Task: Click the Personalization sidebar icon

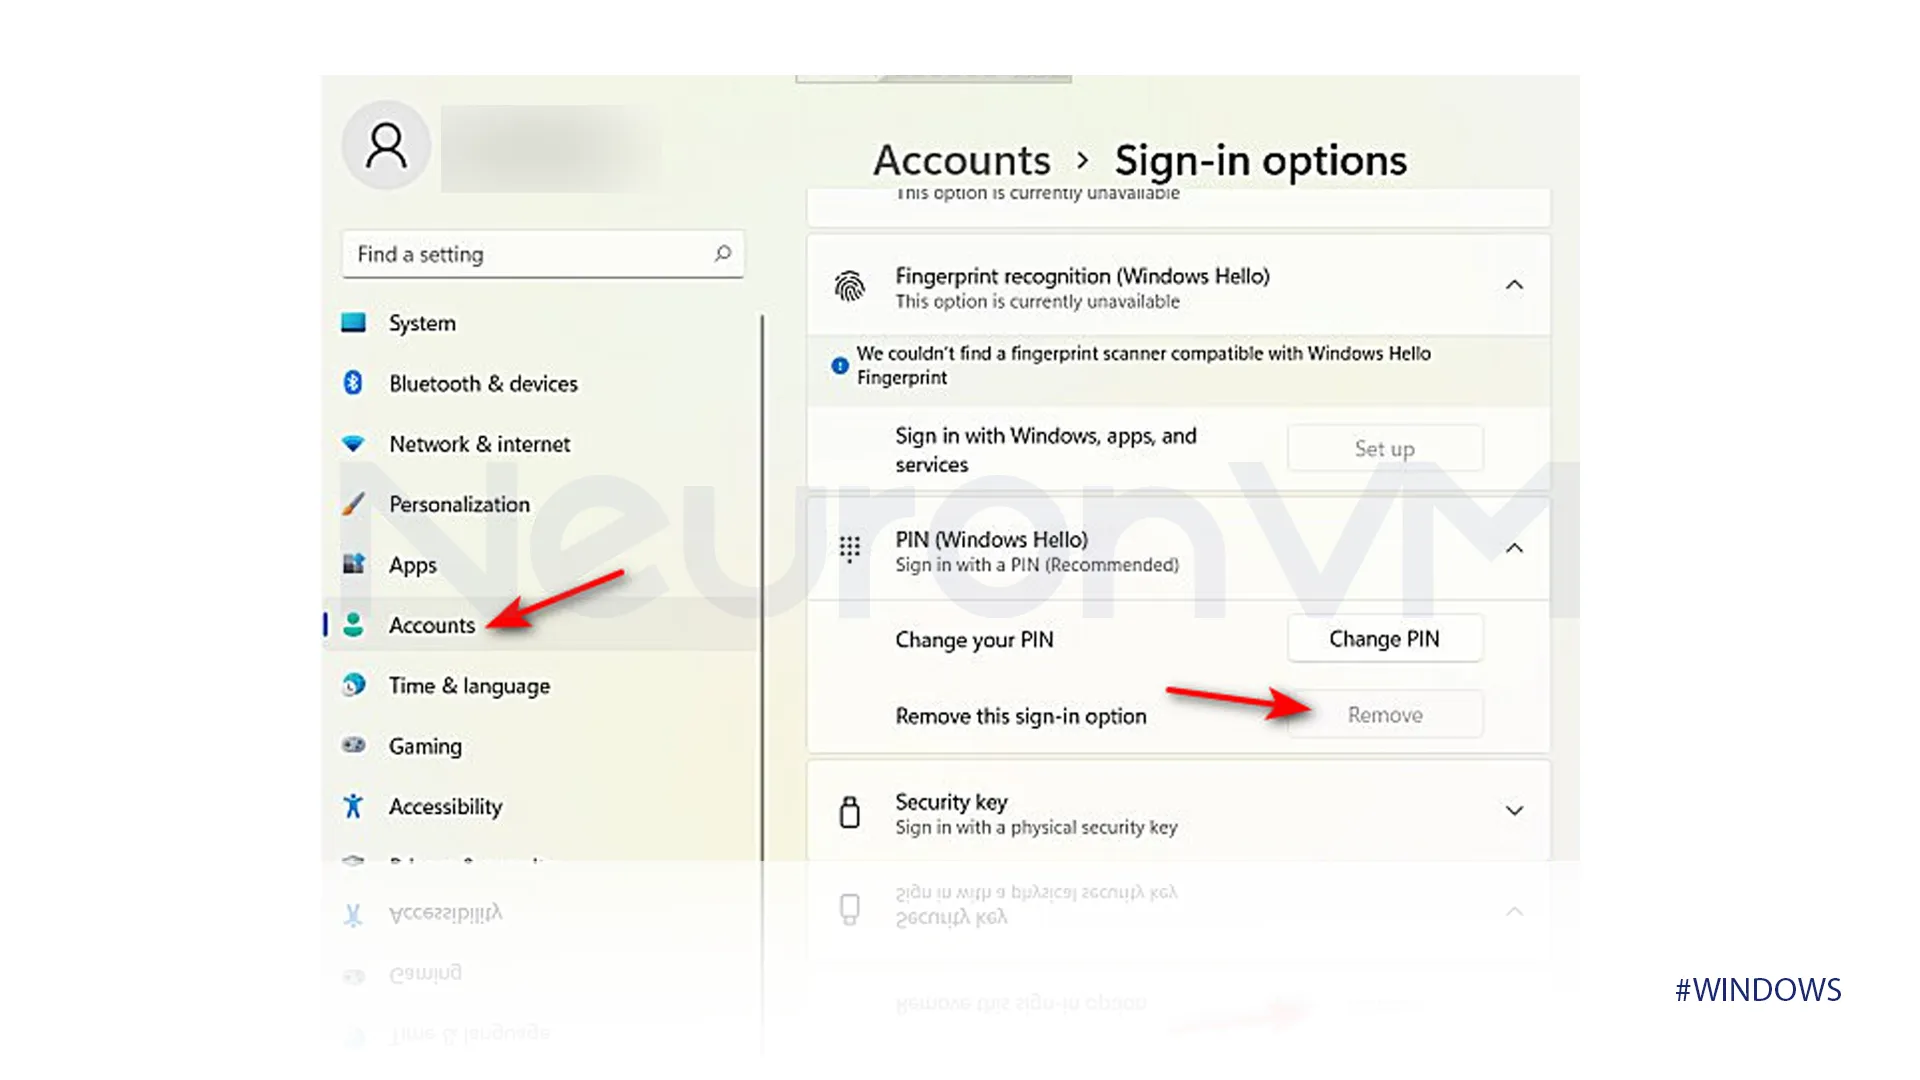Action: click(x=351, y=504)
